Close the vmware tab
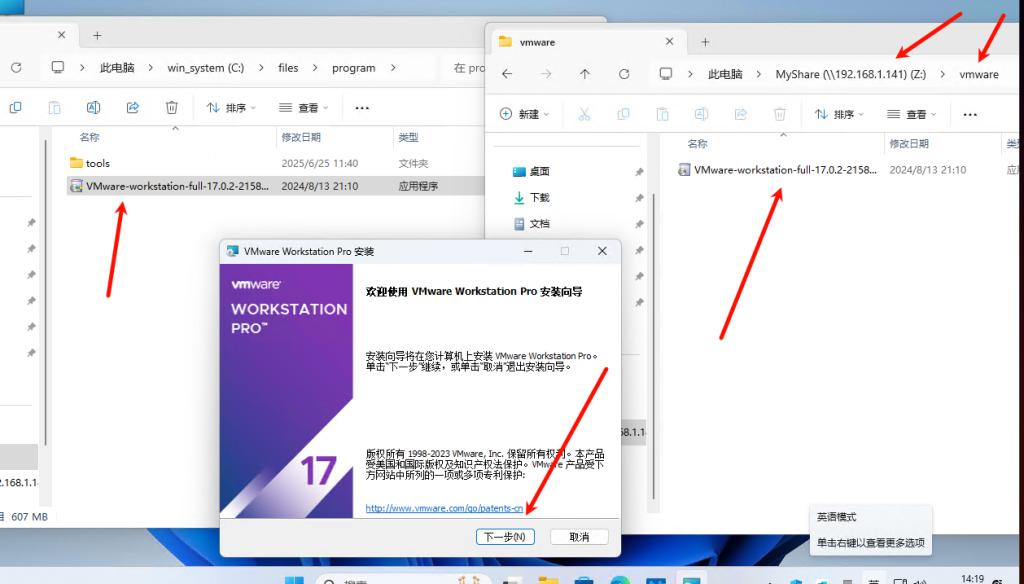Viewport: 1024px width, 584px height. pos(669,42)
